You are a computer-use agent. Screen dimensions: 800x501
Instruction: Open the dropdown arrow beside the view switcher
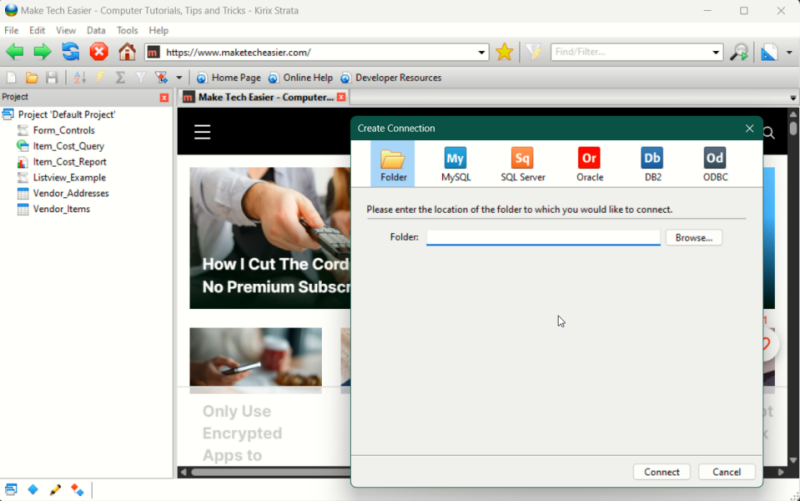pos(789,52)
